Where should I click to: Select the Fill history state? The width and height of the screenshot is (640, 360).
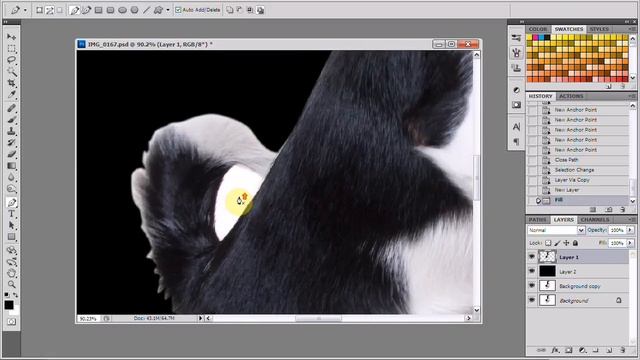pyautogui.click(x=578, y=200)
